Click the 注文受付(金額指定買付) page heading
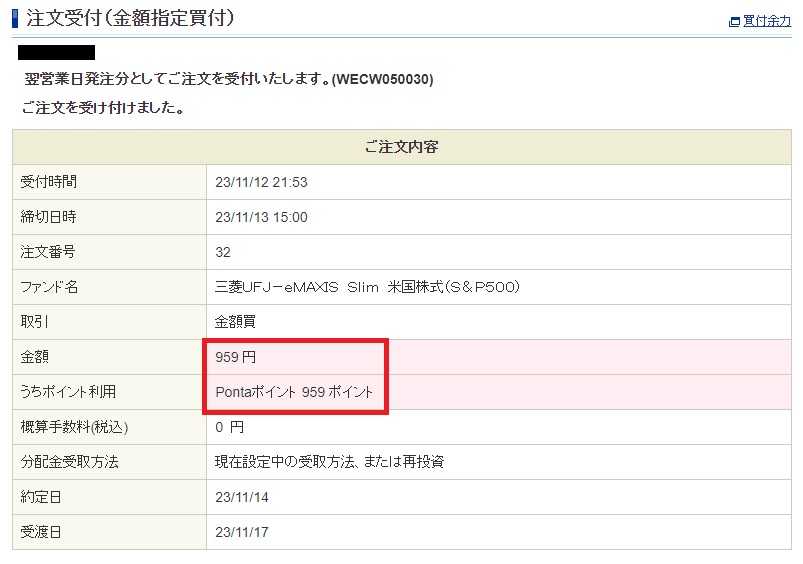Image resolution: width=803 pixels, height=564 pixels. (x=131, y=18)
